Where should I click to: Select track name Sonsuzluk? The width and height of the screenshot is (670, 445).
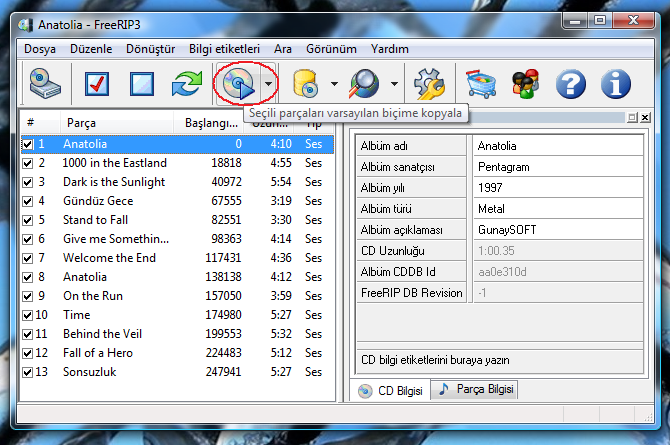pyautogui.click(x=90, y=372)
